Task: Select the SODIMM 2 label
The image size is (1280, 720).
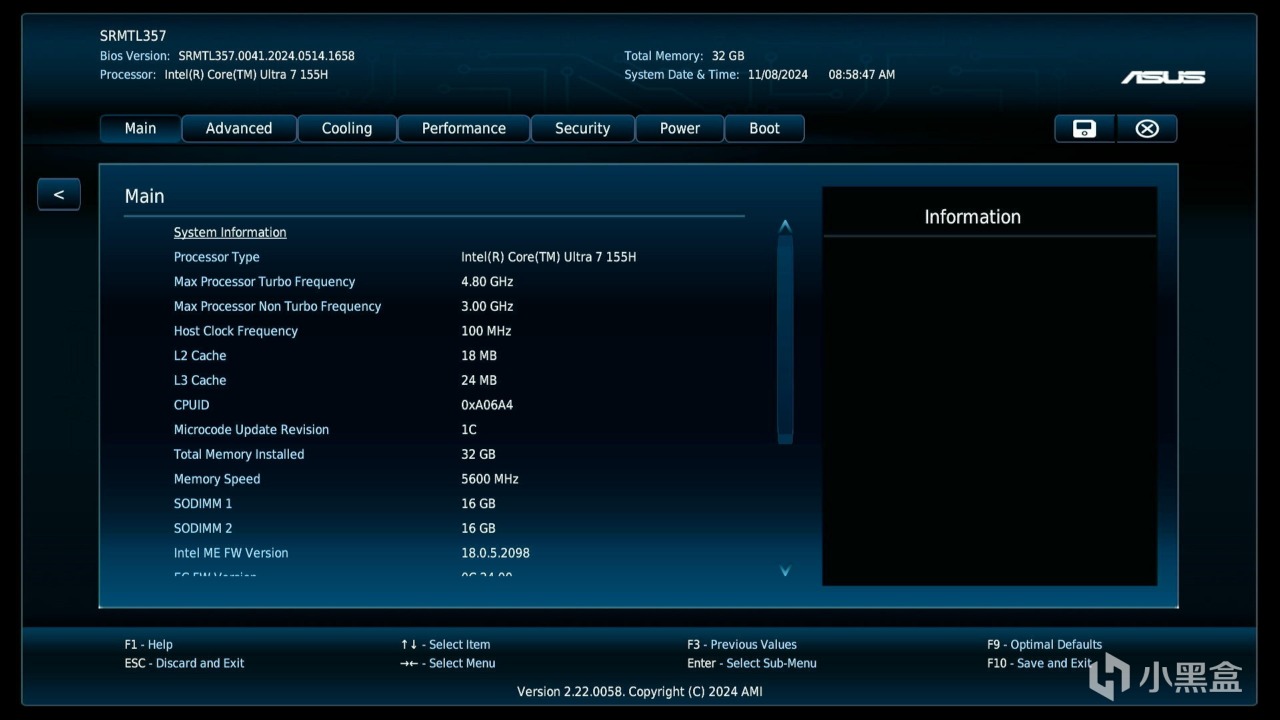Action: [x=203, y=528]
